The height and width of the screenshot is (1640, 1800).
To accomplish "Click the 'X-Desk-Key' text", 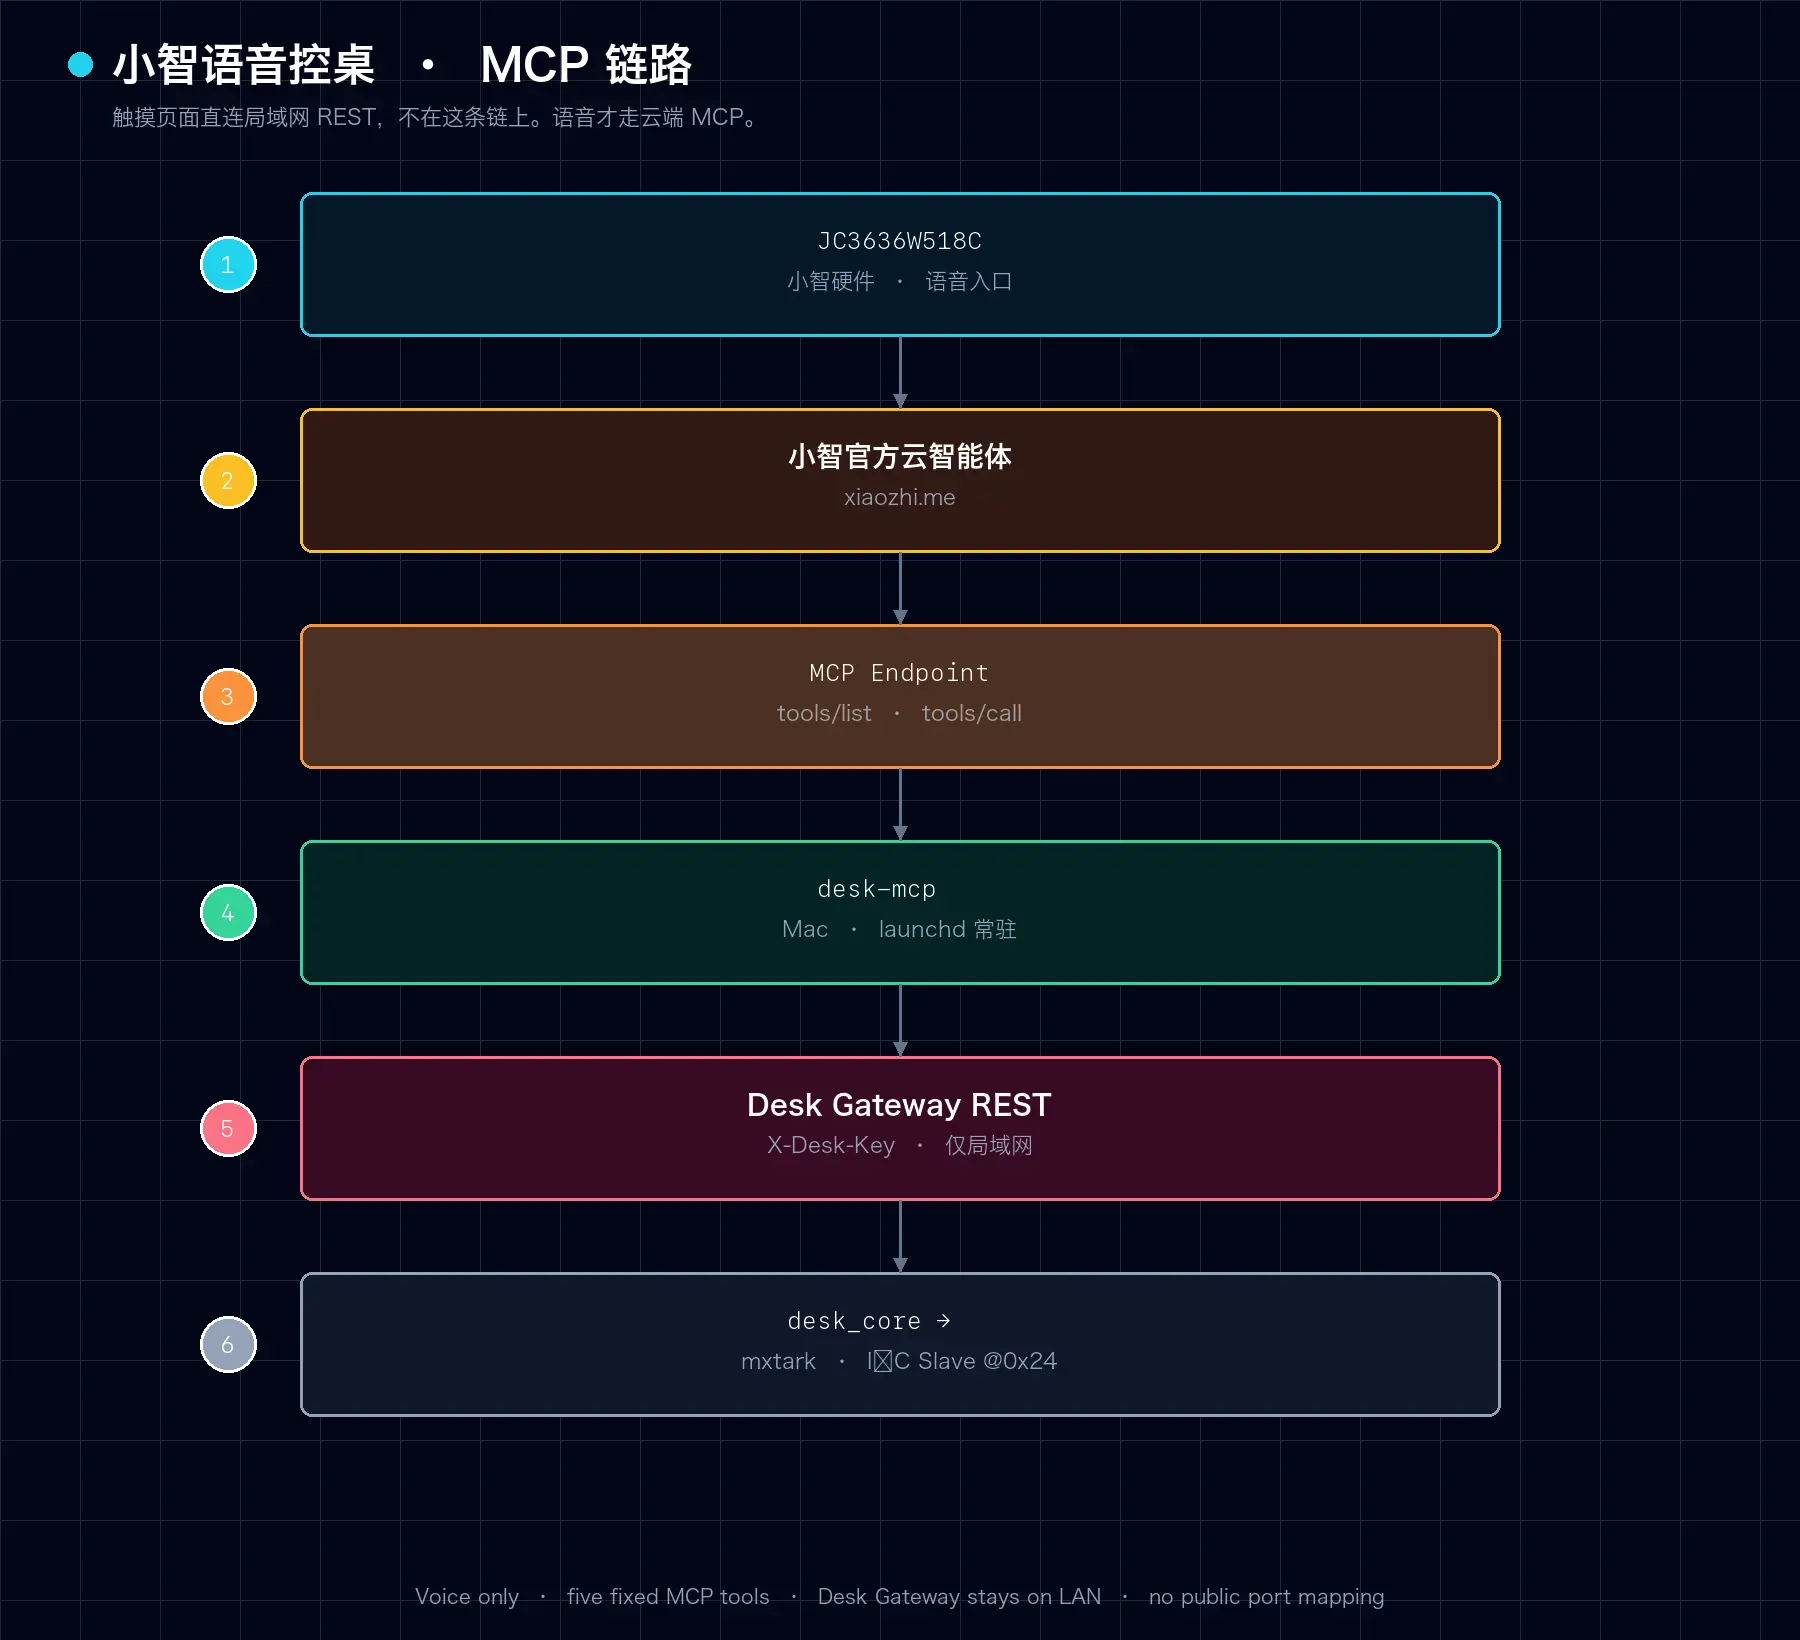I will (831, 1146).
